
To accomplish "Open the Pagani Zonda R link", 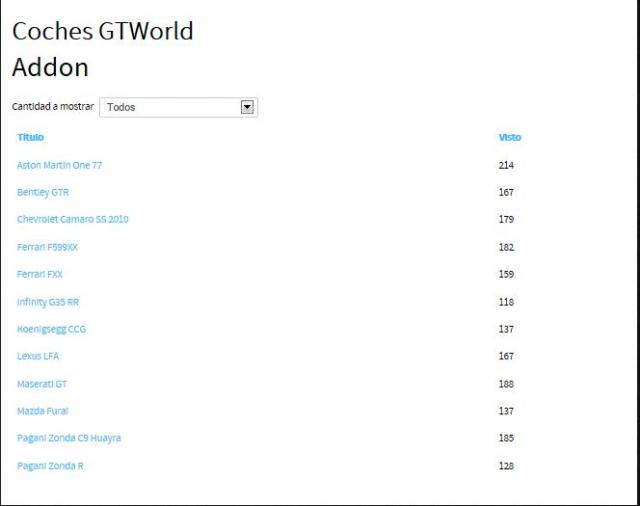I will point(50,466).
